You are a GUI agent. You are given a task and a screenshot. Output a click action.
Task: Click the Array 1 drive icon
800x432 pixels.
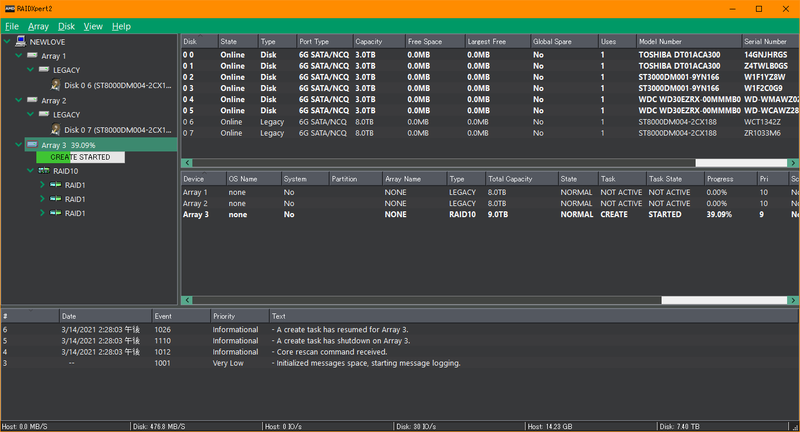coord(32,56)
